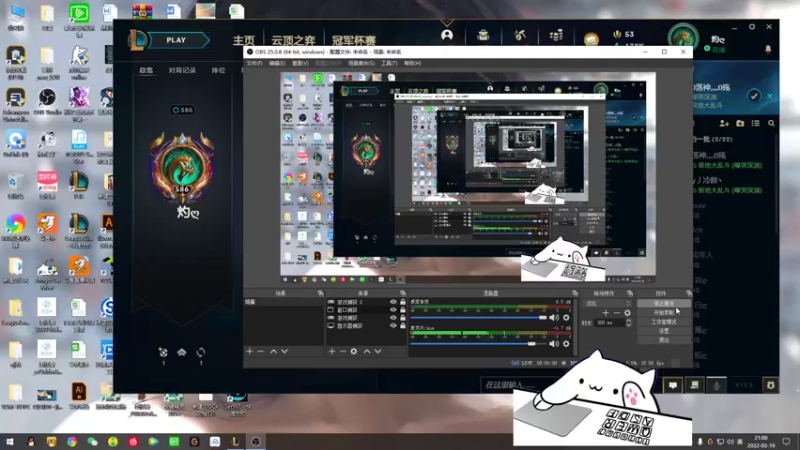This screenshot has width=800, height=450.
Task: Remove the transition with the minus icon
Action: (x=616, y=313)
